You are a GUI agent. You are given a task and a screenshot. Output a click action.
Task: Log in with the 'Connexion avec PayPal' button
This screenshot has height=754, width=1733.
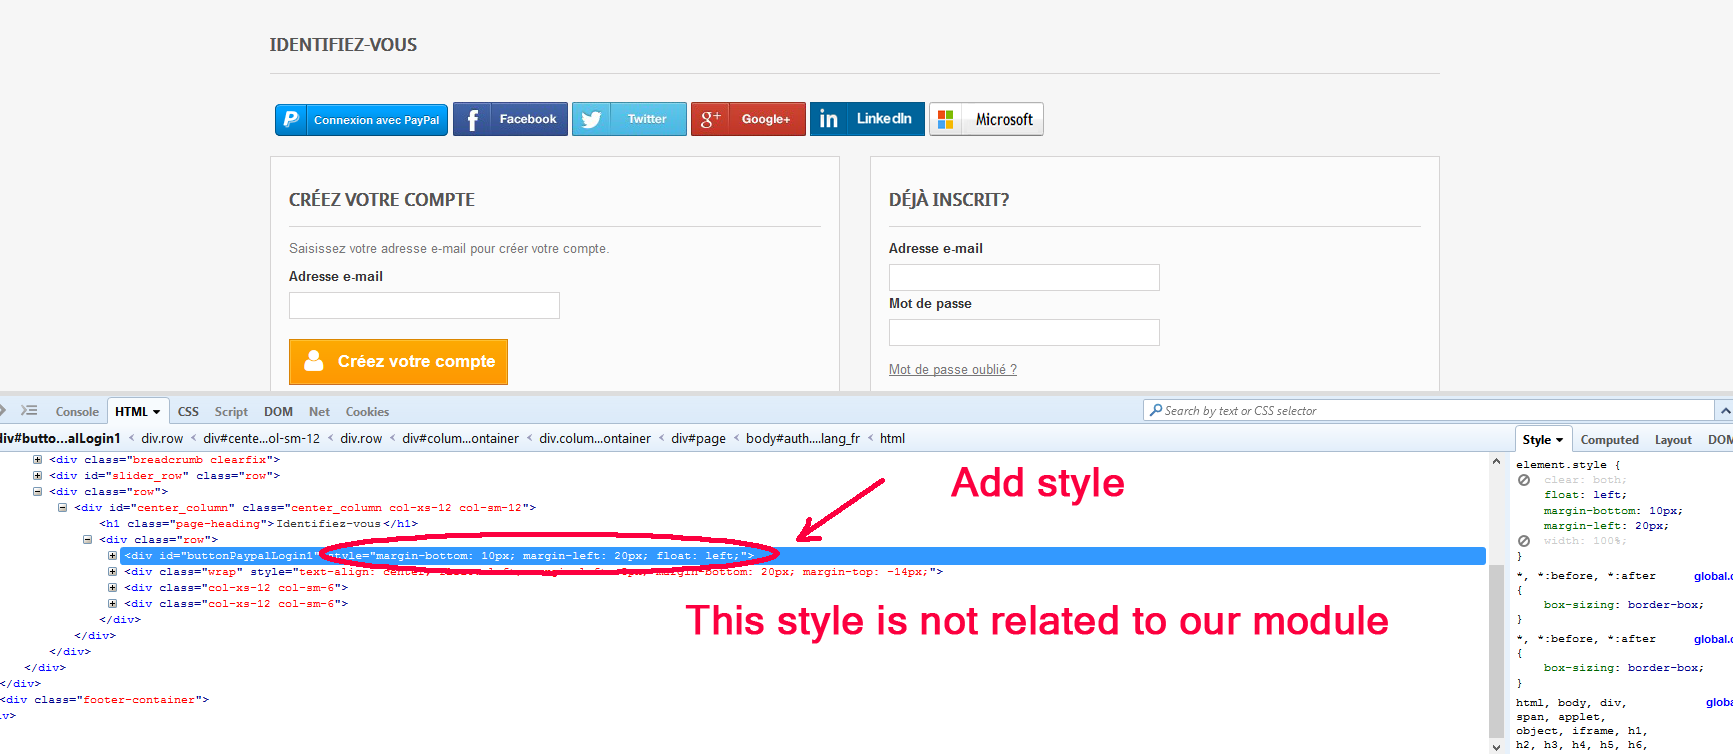tap(361, 119)
